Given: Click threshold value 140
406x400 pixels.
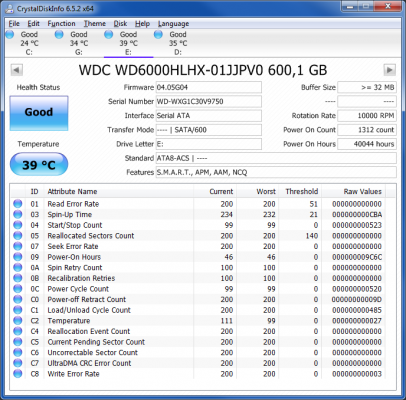Looking at the screenshot, I should [312, 236].
